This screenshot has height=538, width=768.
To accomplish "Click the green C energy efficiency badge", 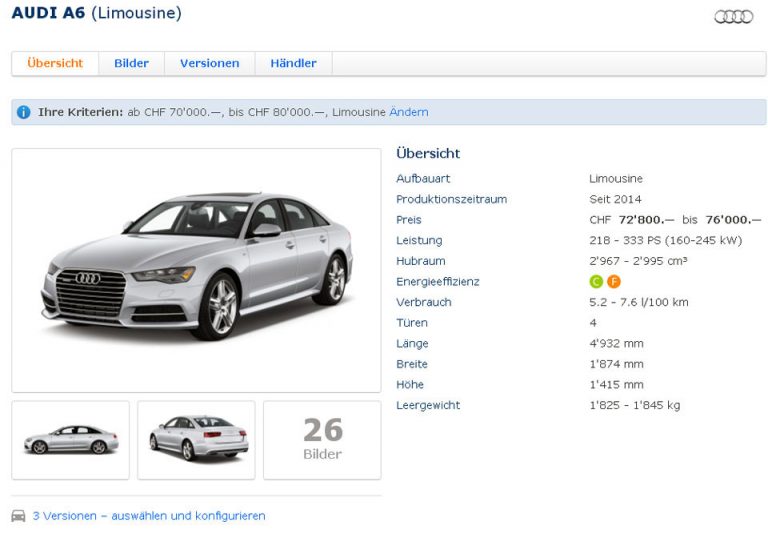I will tap(596, 282).
